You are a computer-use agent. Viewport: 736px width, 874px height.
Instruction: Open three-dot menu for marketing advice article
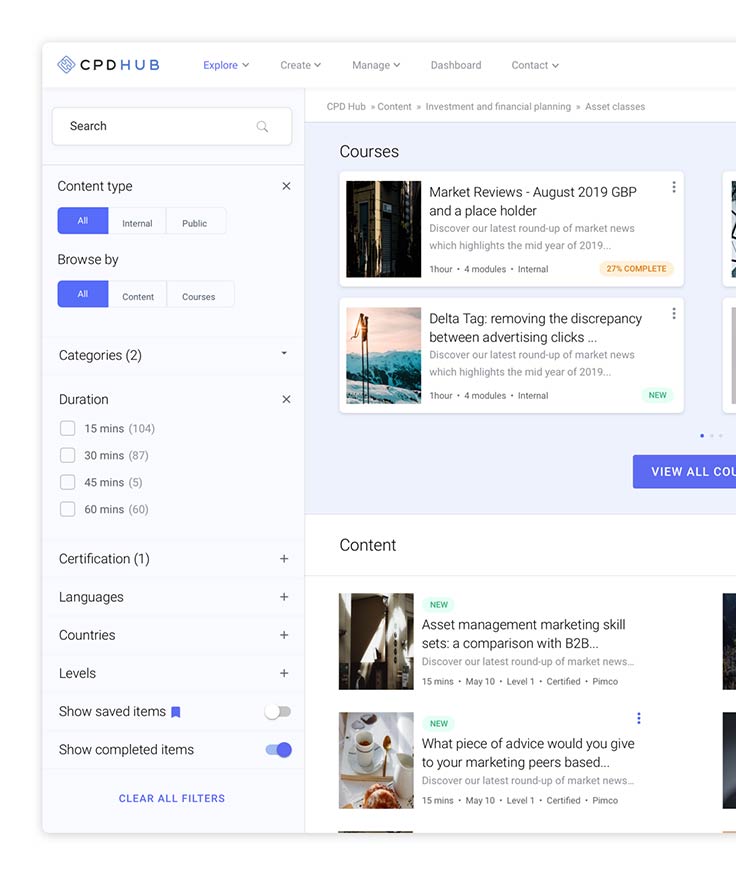638,718
